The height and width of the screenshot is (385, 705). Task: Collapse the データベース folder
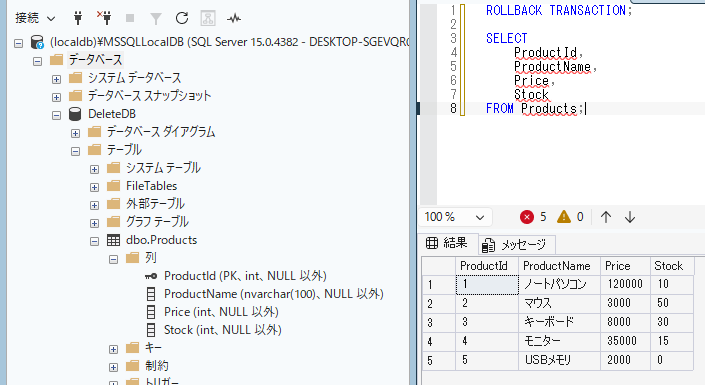coord(37,61)
